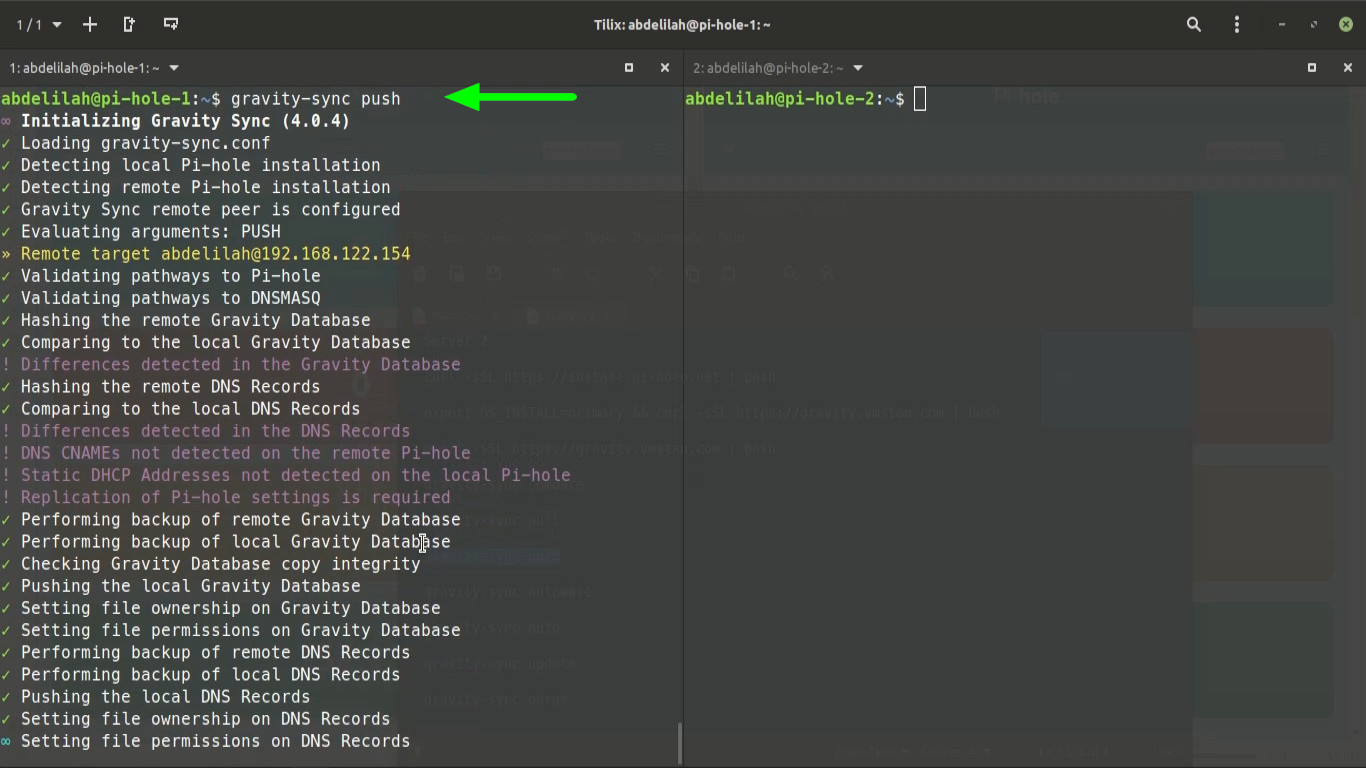Image resolution: width=1366 pixels, height=768 pixels.
Task: Close the pi-hole-1 terminal pane
Action: coord(665,68)
